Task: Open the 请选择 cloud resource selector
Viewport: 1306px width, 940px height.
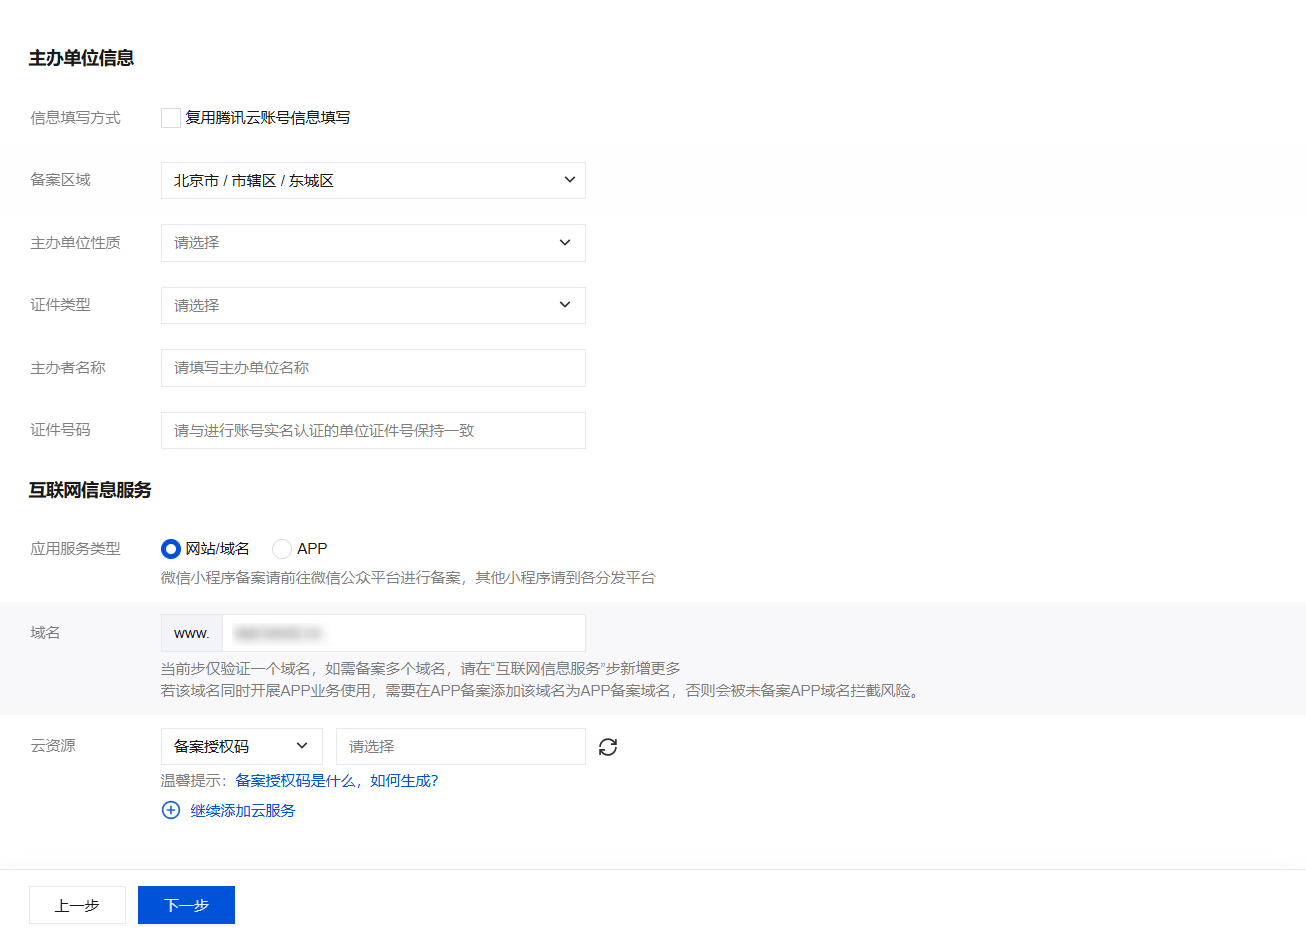Action: click(x=460, y=747)
